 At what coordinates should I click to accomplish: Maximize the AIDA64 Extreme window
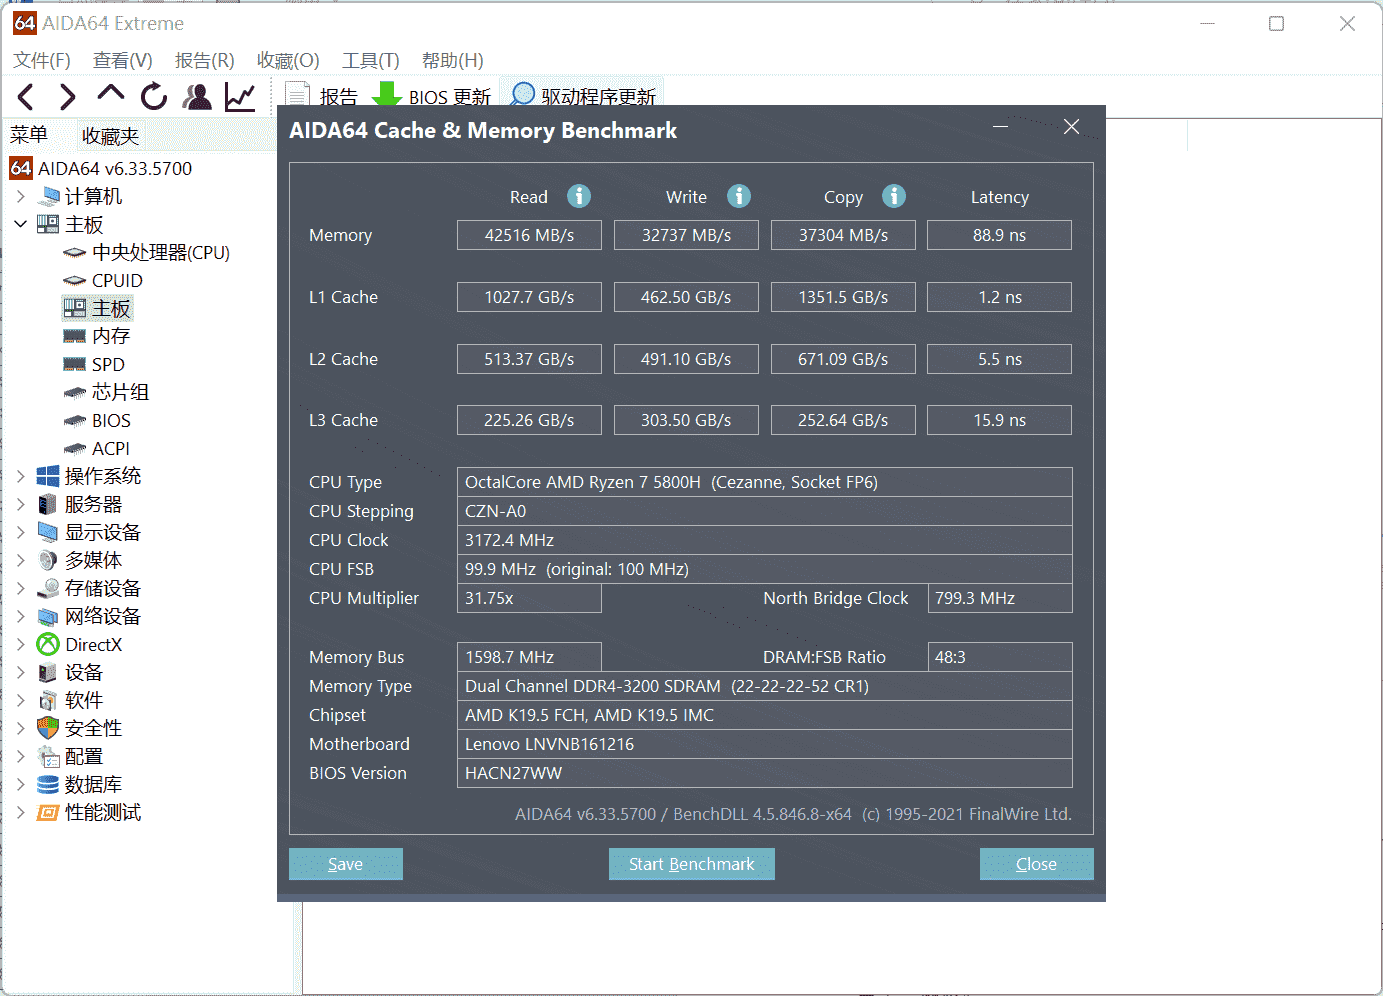tap(1276, 24)
